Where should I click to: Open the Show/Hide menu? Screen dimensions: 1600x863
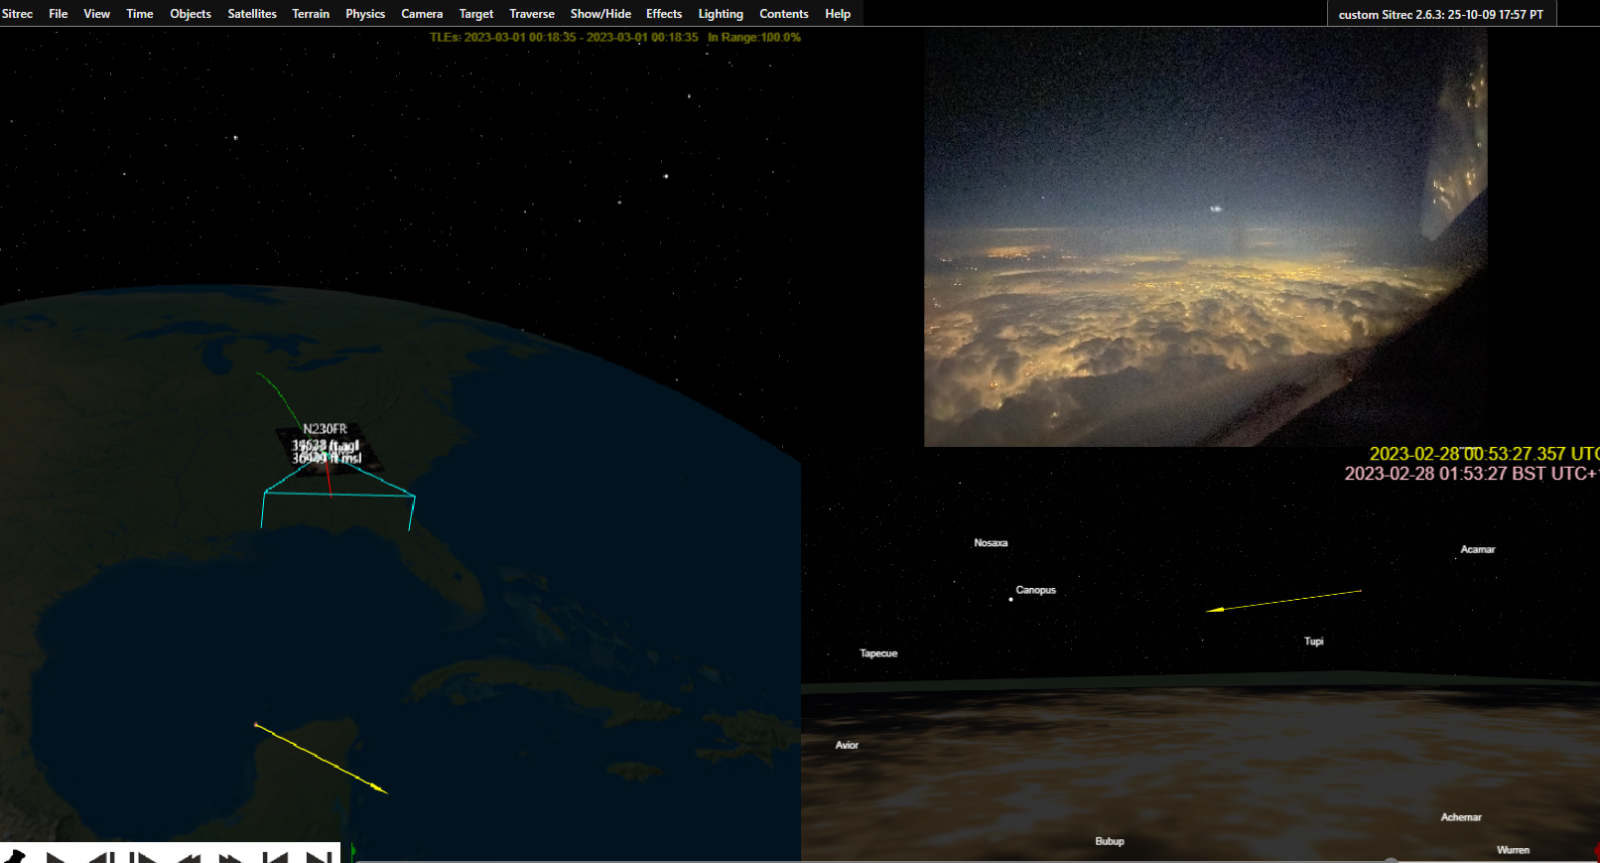(600, 14)
